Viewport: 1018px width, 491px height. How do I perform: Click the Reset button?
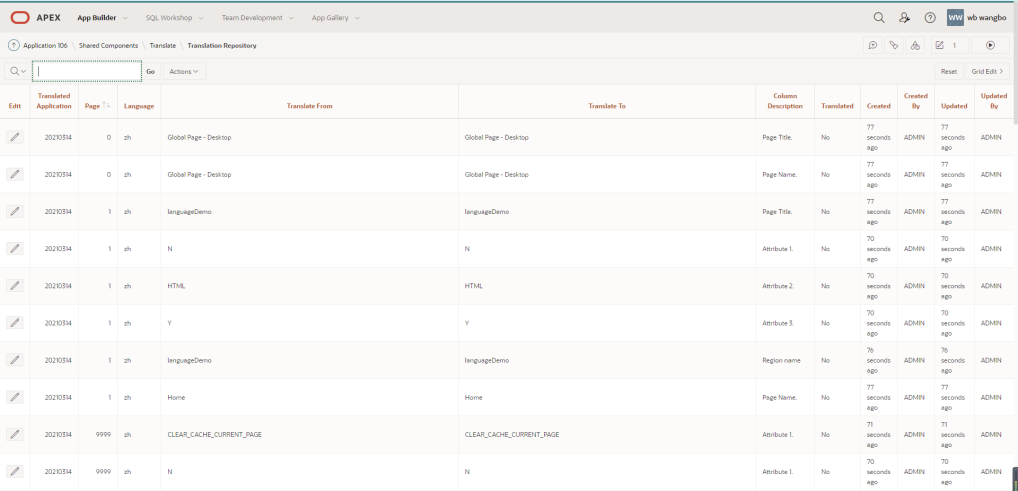(x=949, y=71)
